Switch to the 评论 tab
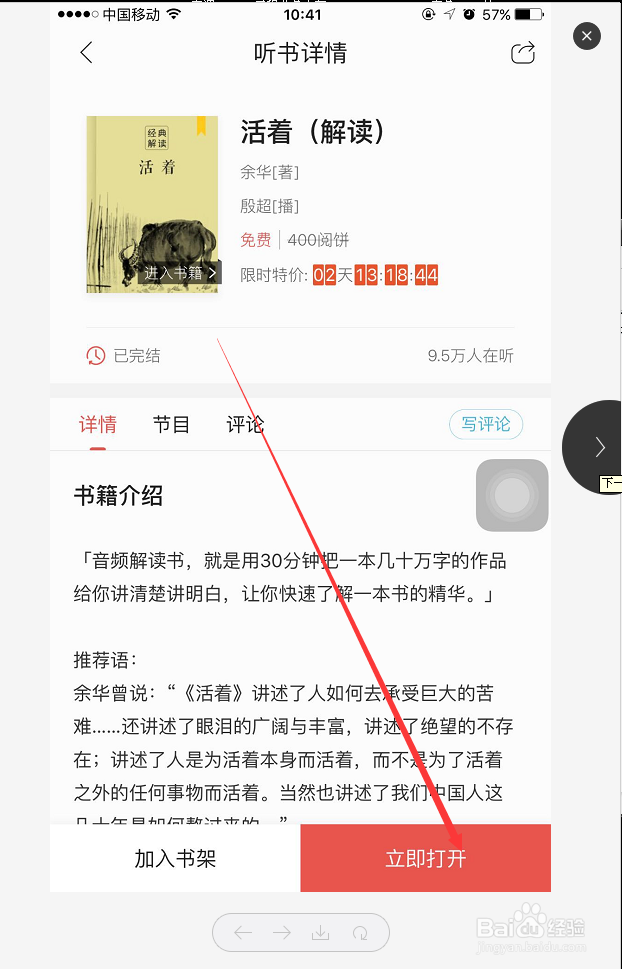The height and width of the screenshot is (969, 622). tap(245, 425)
